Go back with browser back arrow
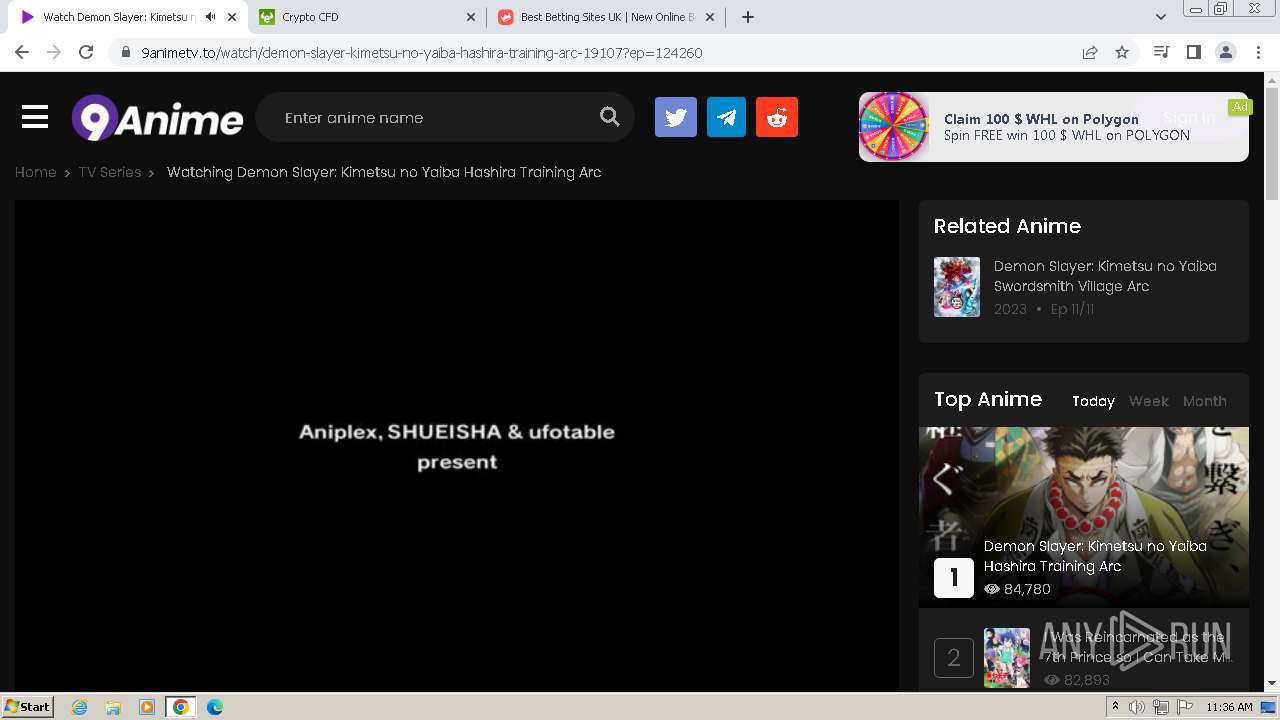The width and height of the screenshot is (1280, 720). 22,52
